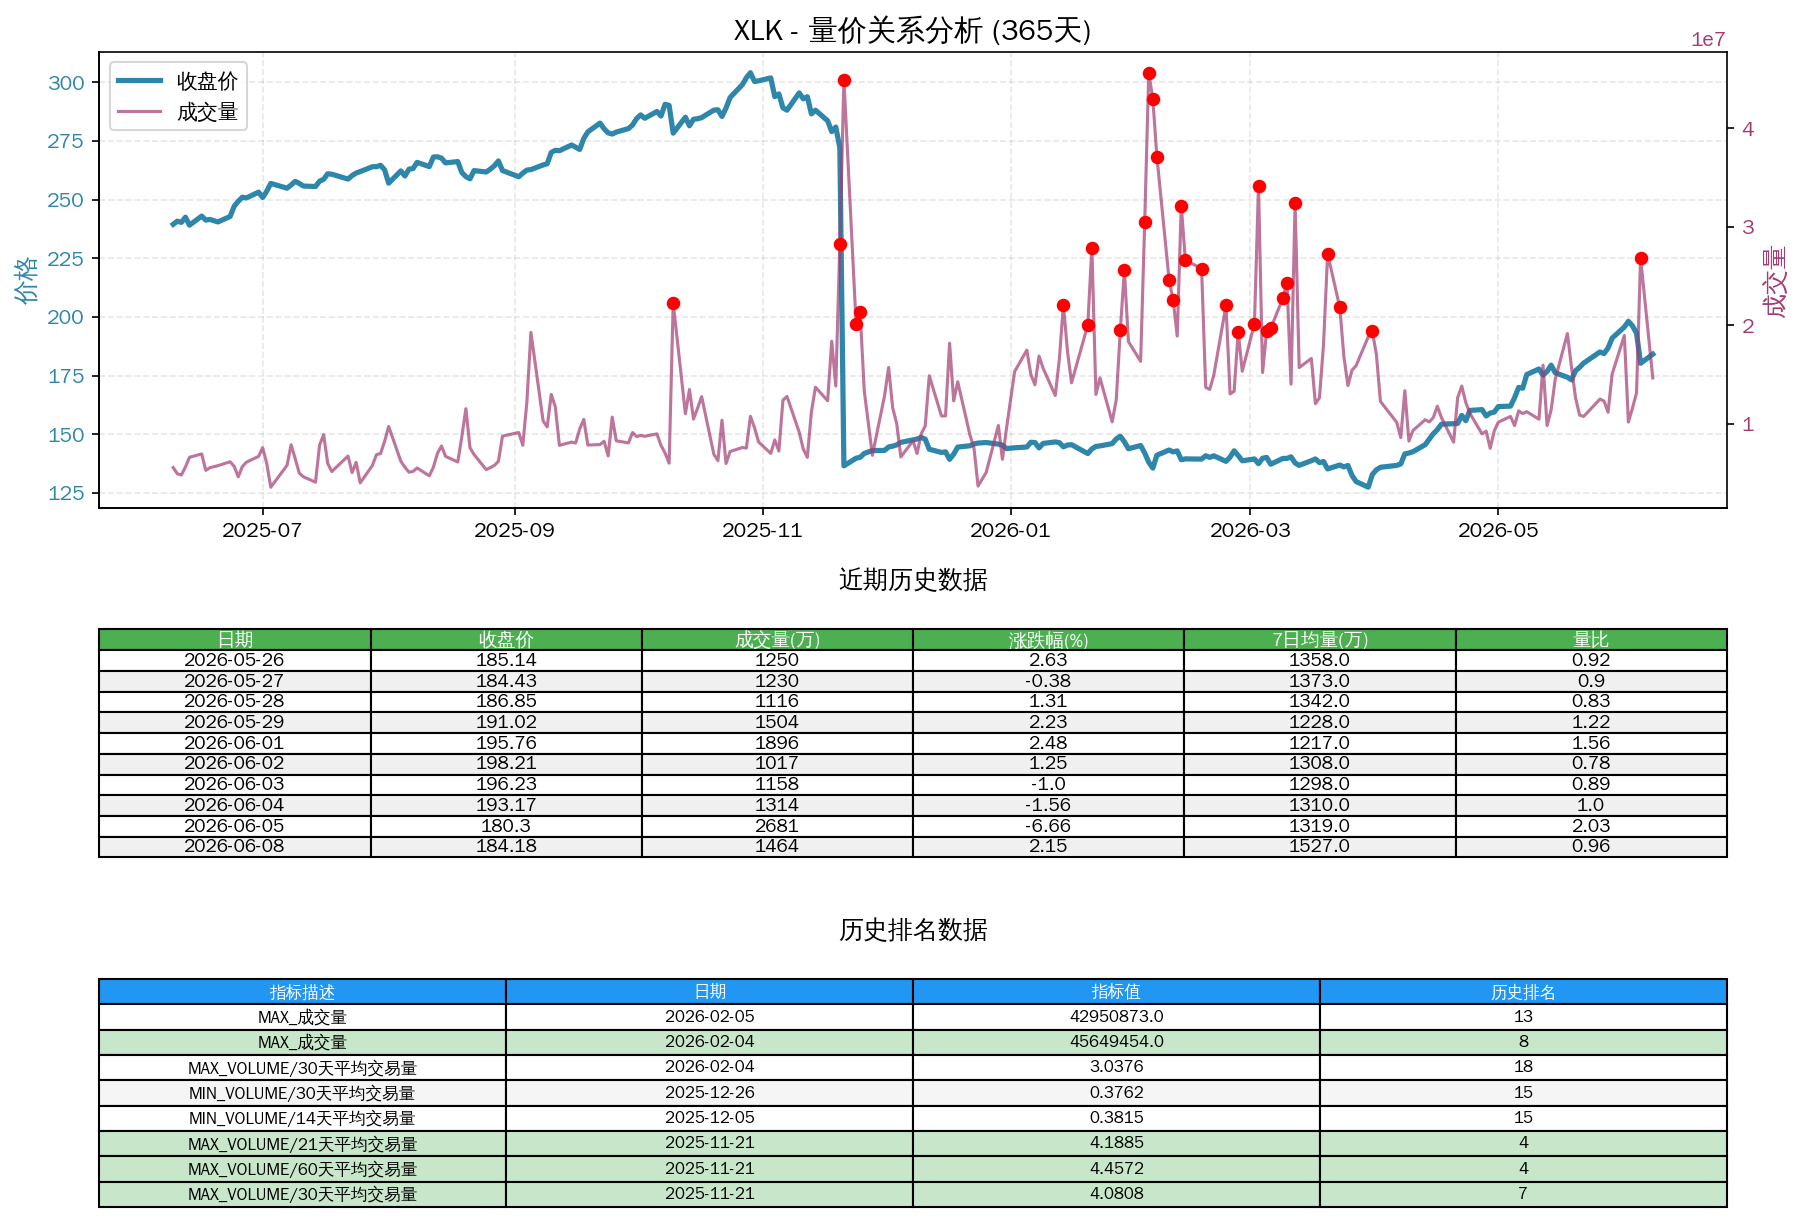Image resolution: width=1802 pixels, height=1222 pixels.
Task: Click the 历史排名数据 section heading
Action: click(912, 930)
